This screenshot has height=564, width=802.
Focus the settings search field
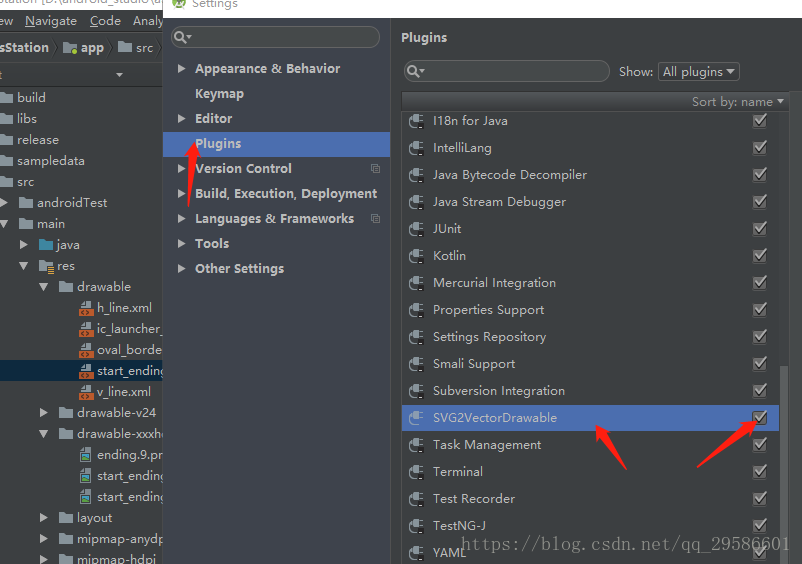tap(276, 37)
